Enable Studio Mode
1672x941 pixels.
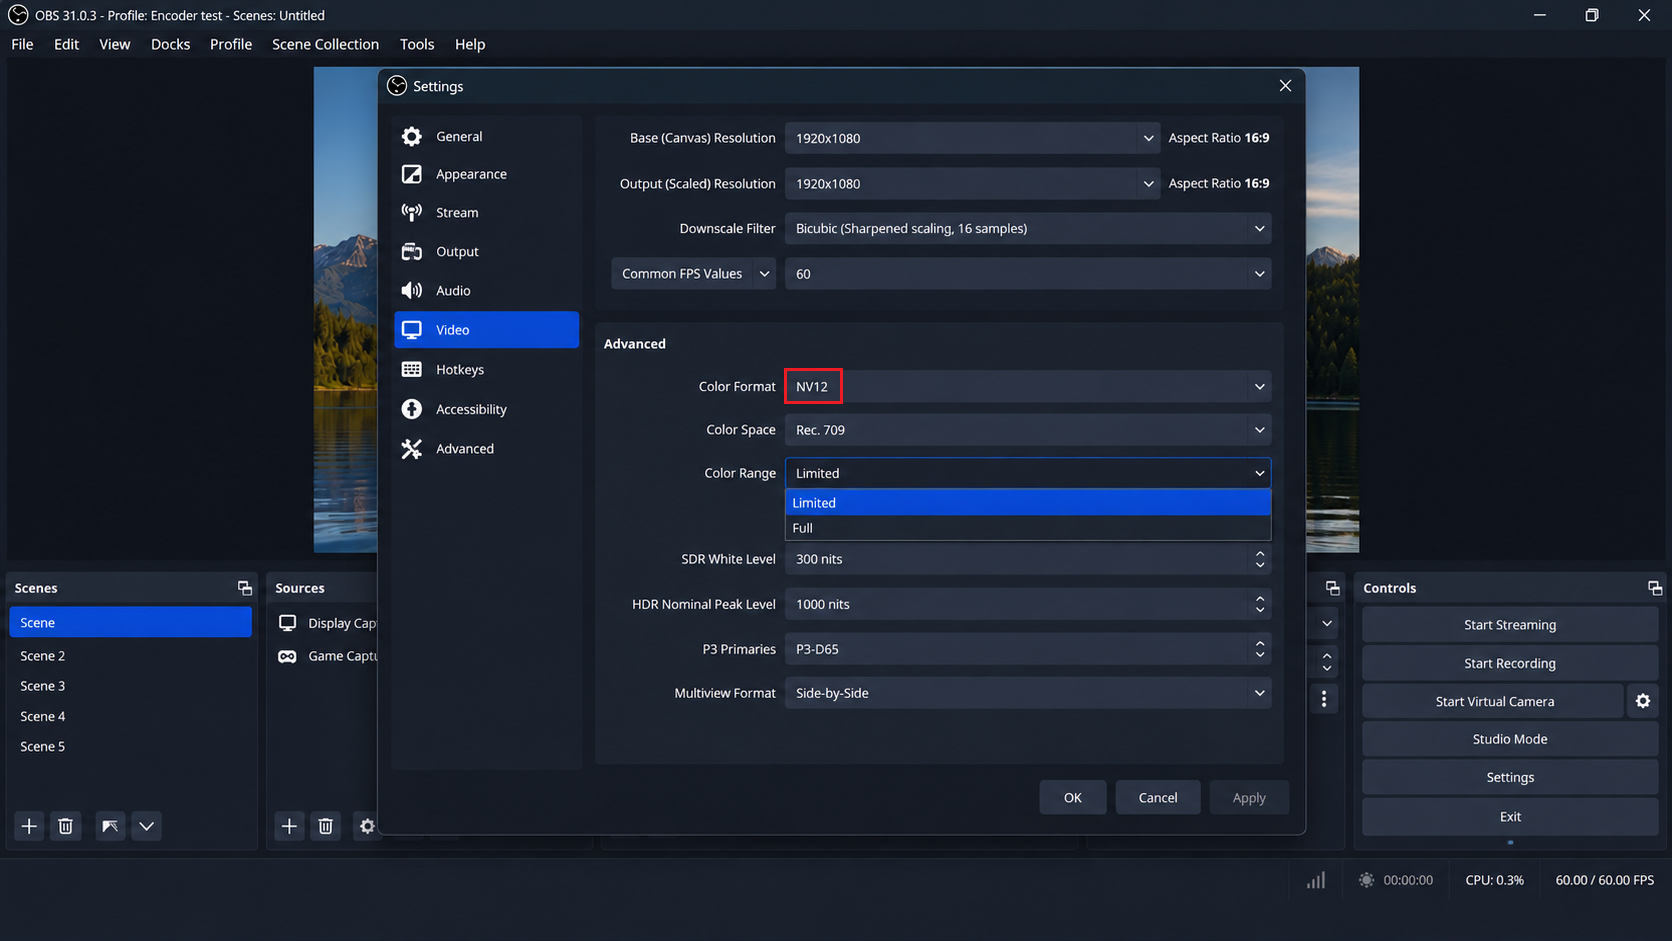1510,739
